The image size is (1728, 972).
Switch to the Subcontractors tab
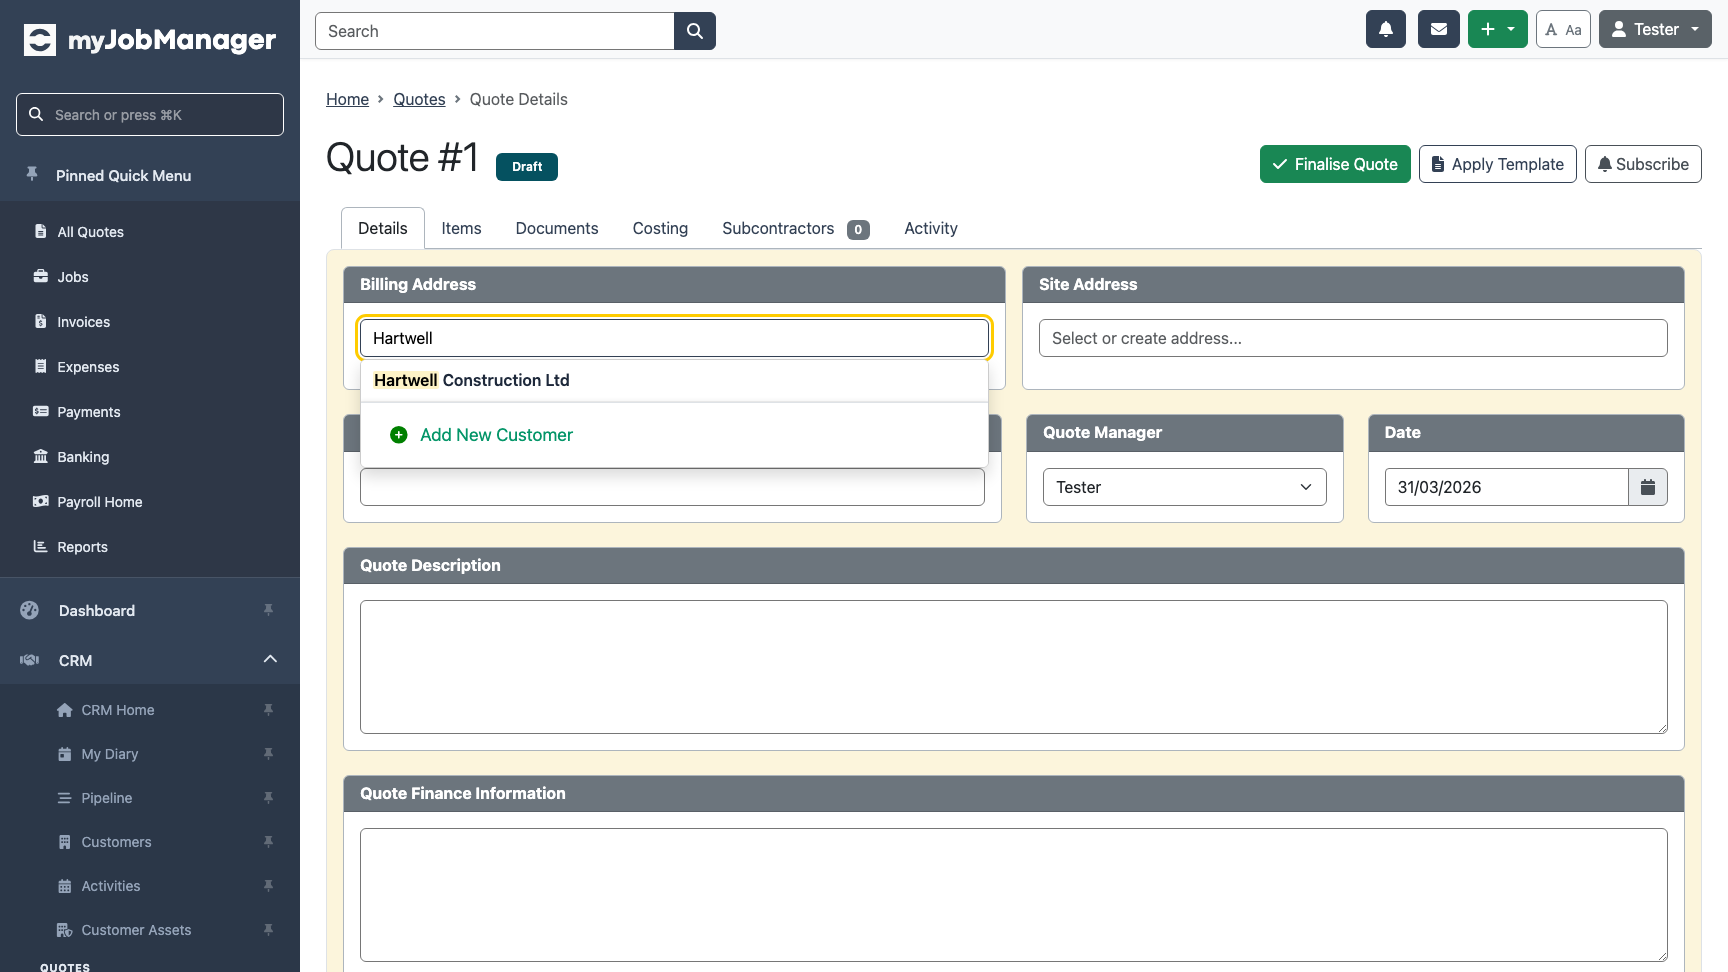pyautogui.click(x=795, y=228)
